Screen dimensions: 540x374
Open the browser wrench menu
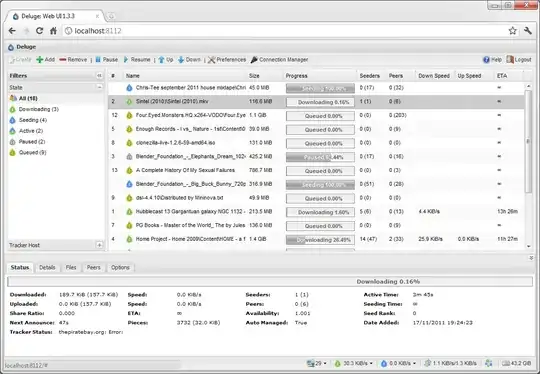[528, 31]
